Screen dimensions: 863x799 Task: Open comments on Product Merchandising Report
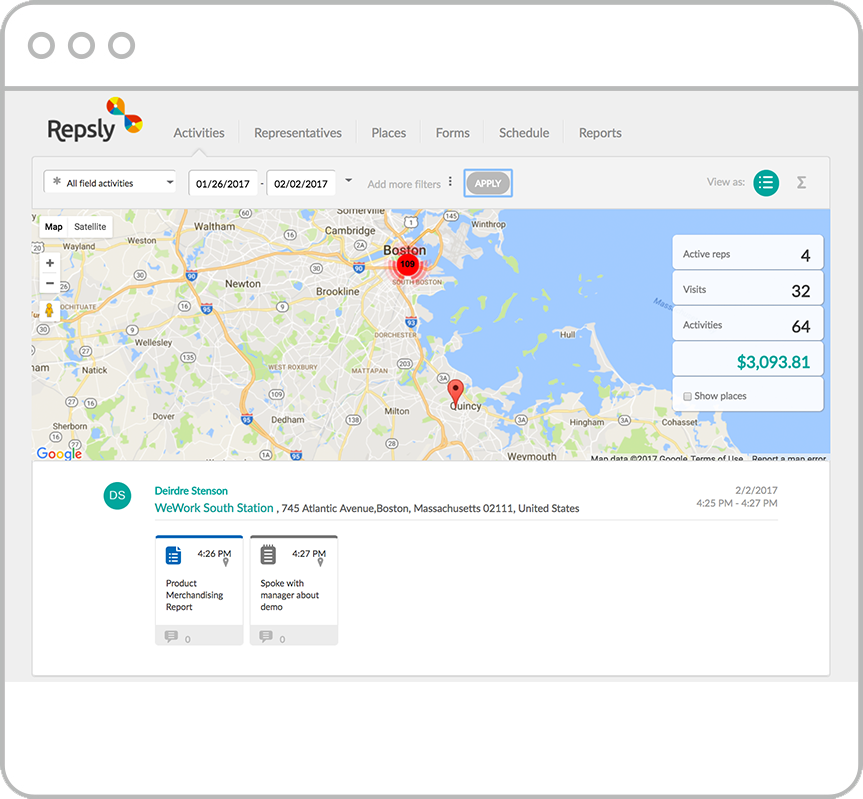click(x=171, y=637)
